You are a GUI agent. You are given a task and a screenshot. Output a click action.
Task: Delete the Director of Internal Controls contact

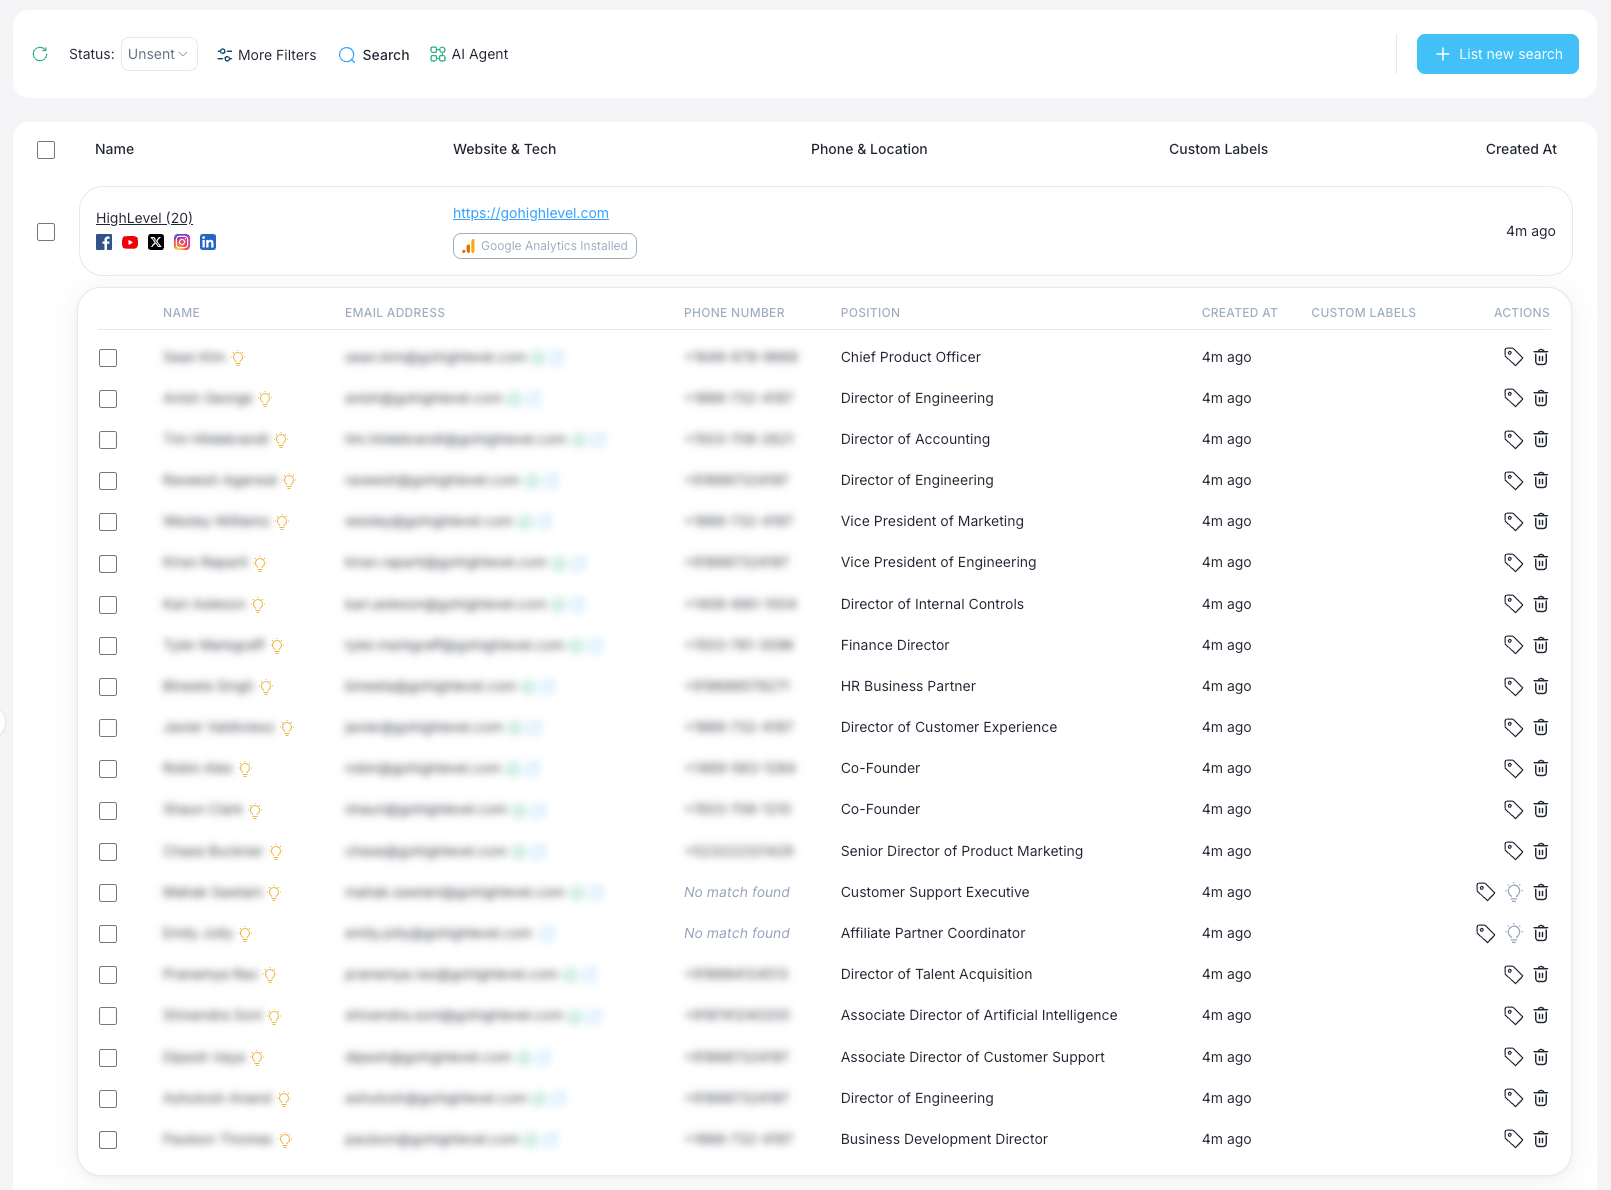point(1541,604)
